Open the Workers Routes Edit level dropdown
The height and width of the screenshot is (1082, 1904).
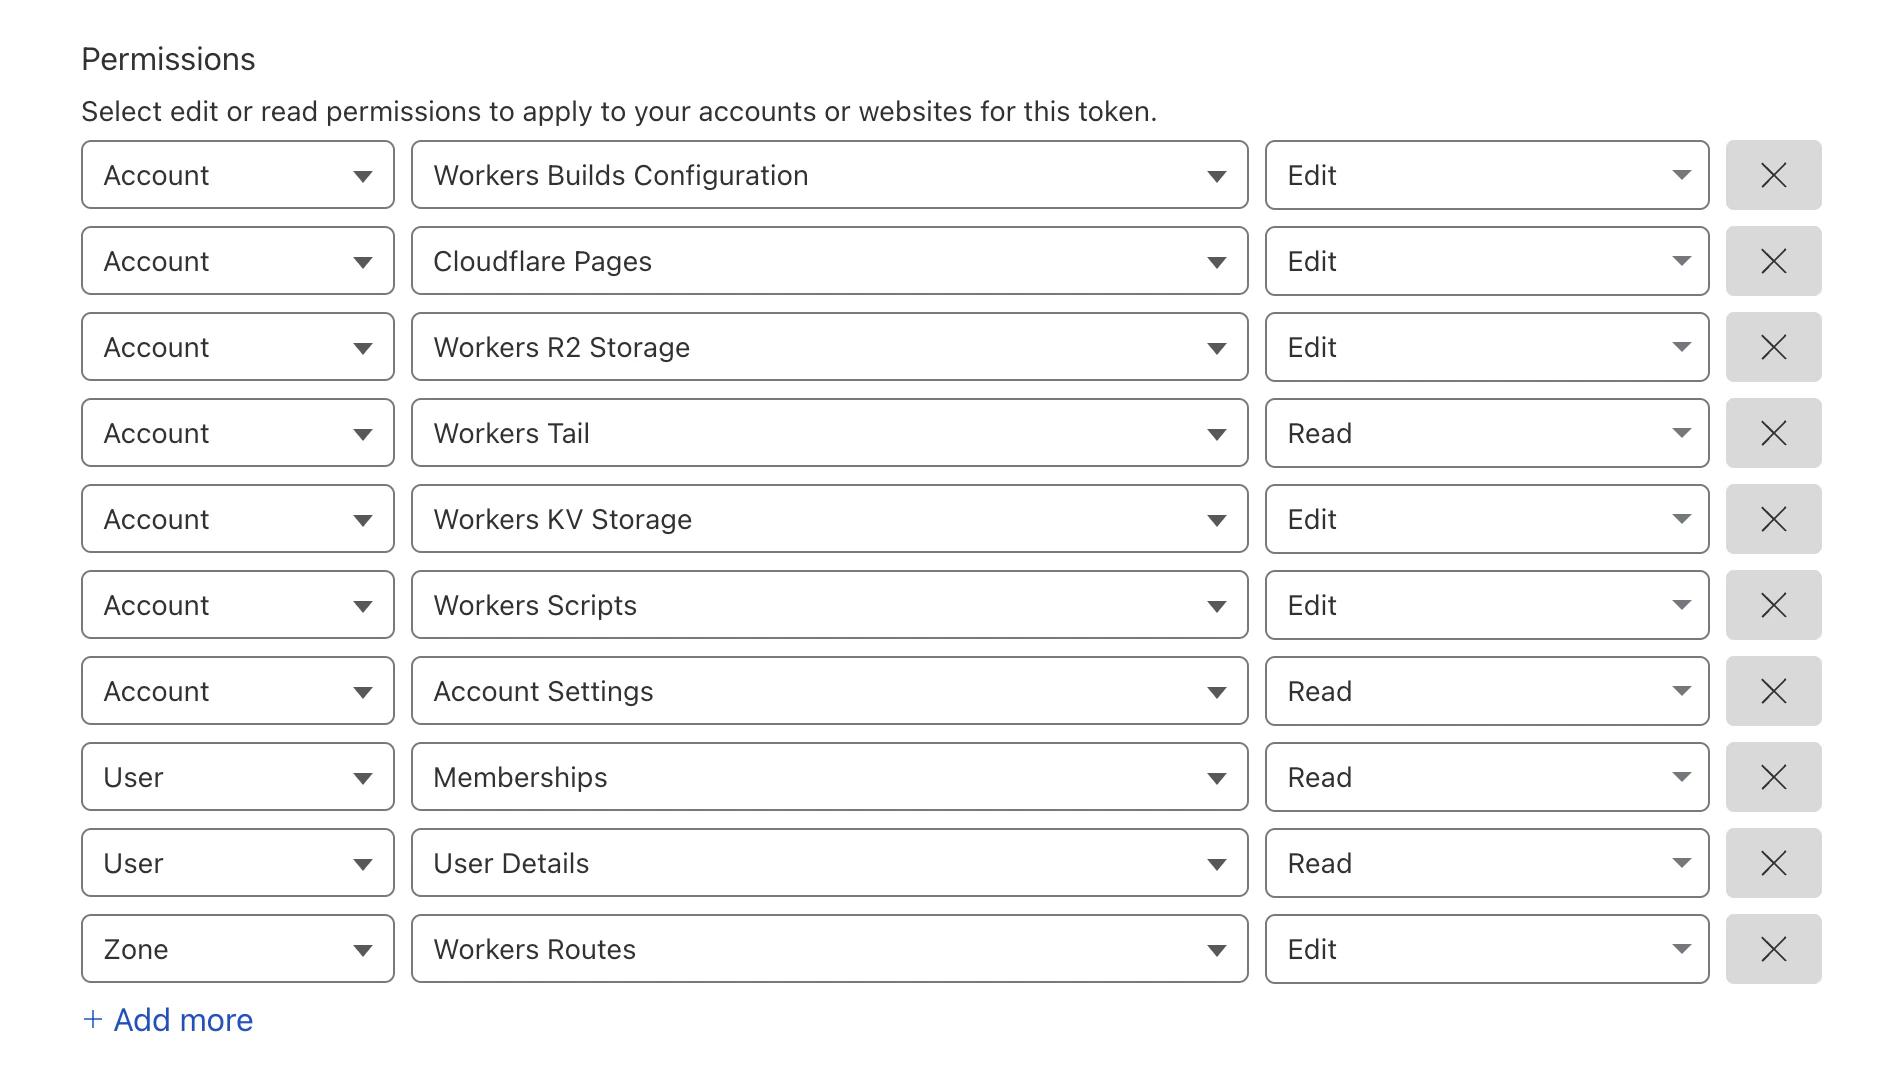[1486, 949]
